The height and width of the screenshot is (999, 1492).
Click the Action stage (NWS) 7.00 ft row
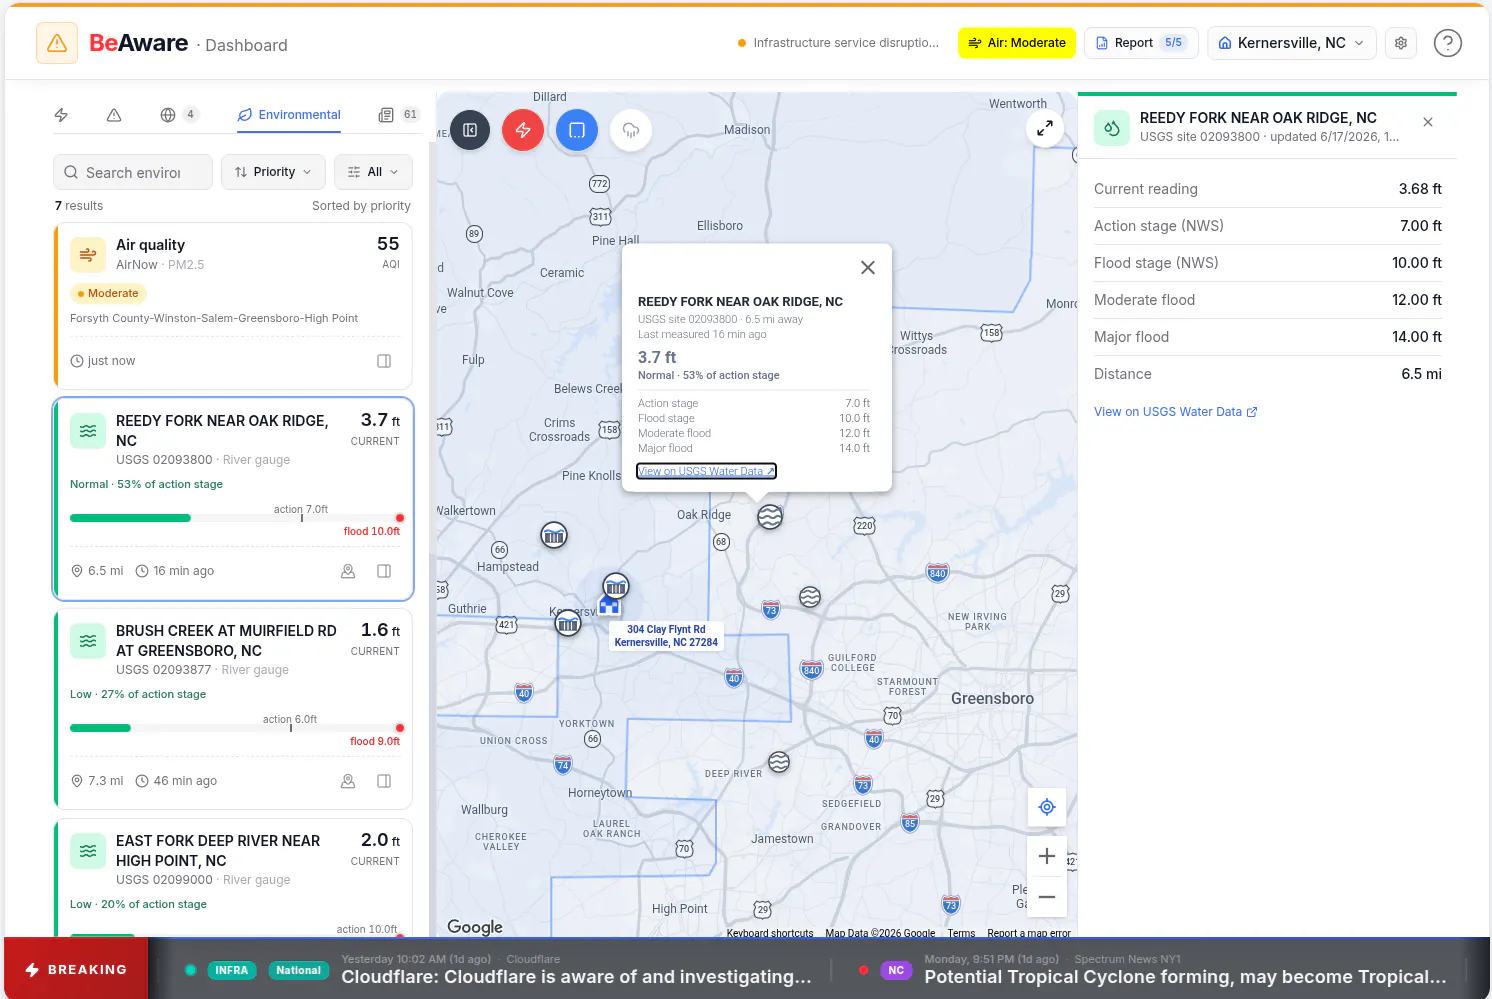1268,226
